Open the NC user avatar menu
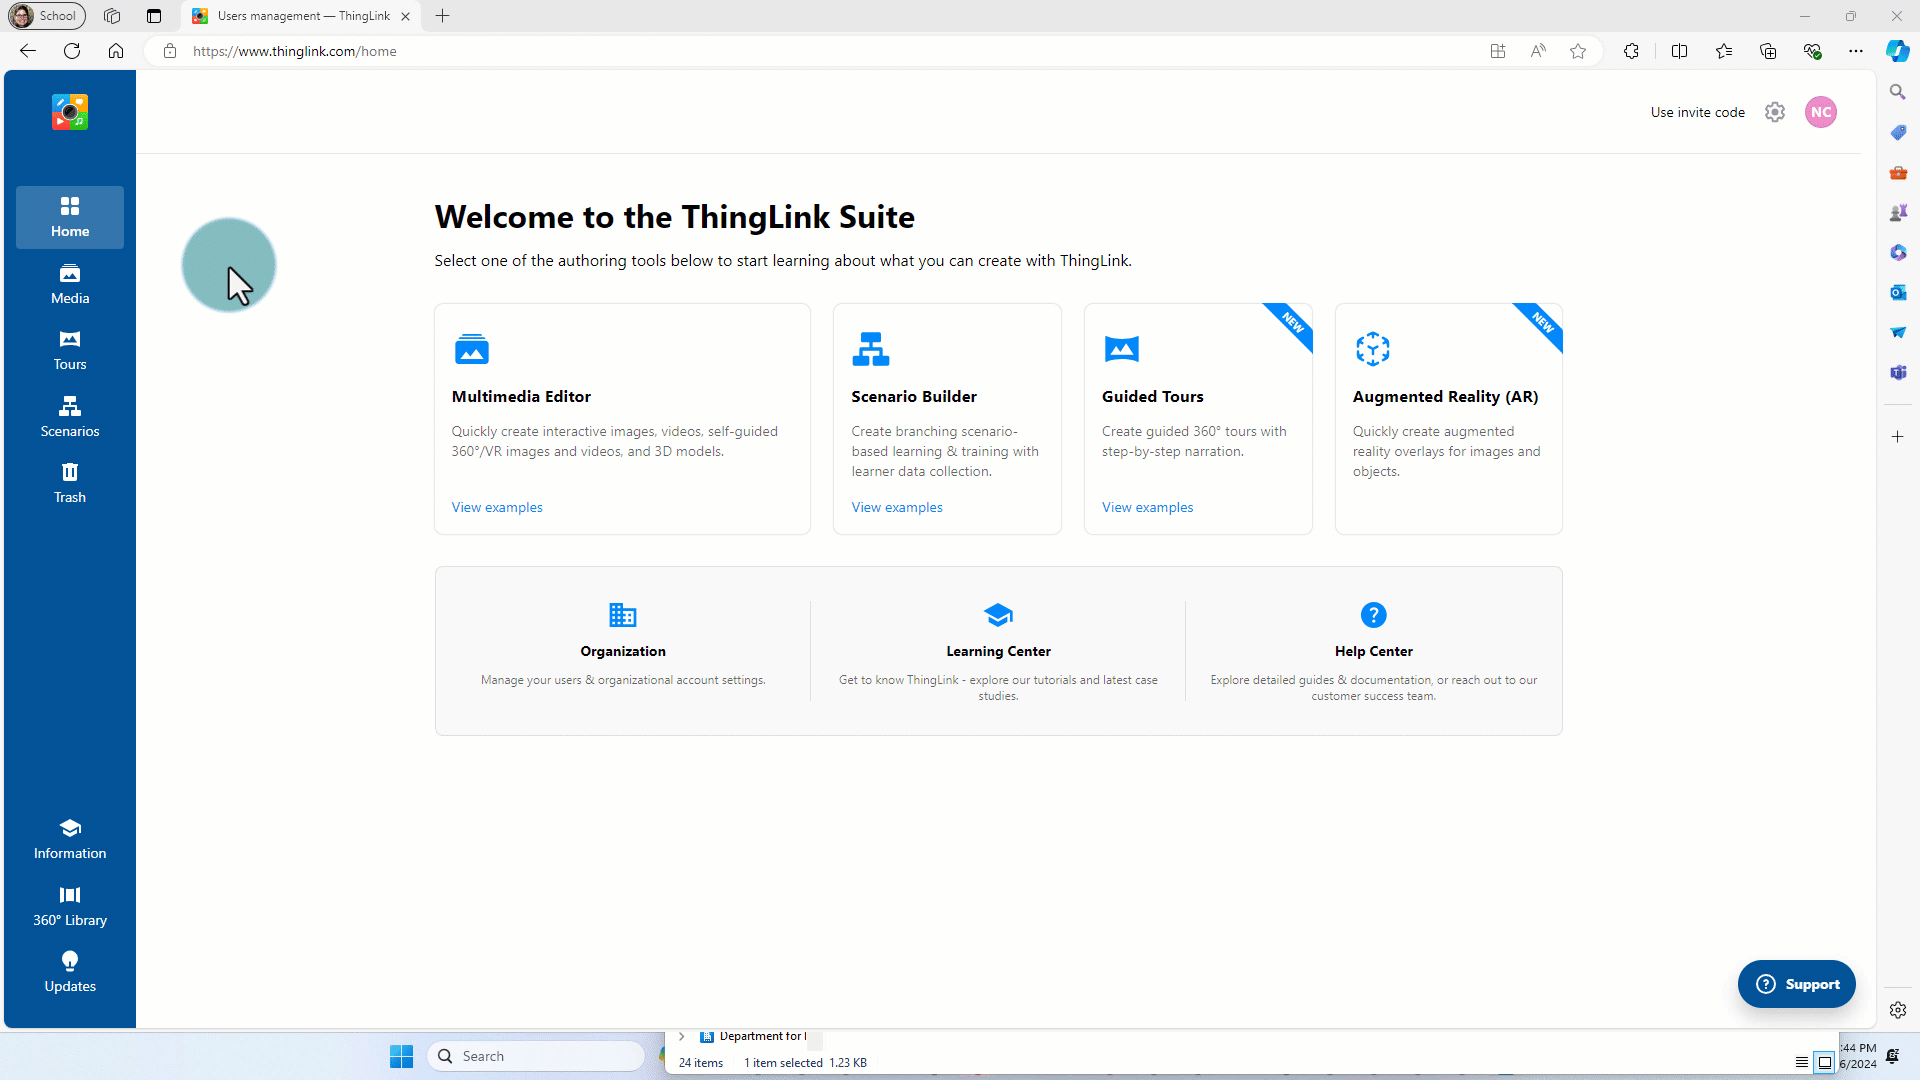1920x1080 pixels. [1821, 112]
